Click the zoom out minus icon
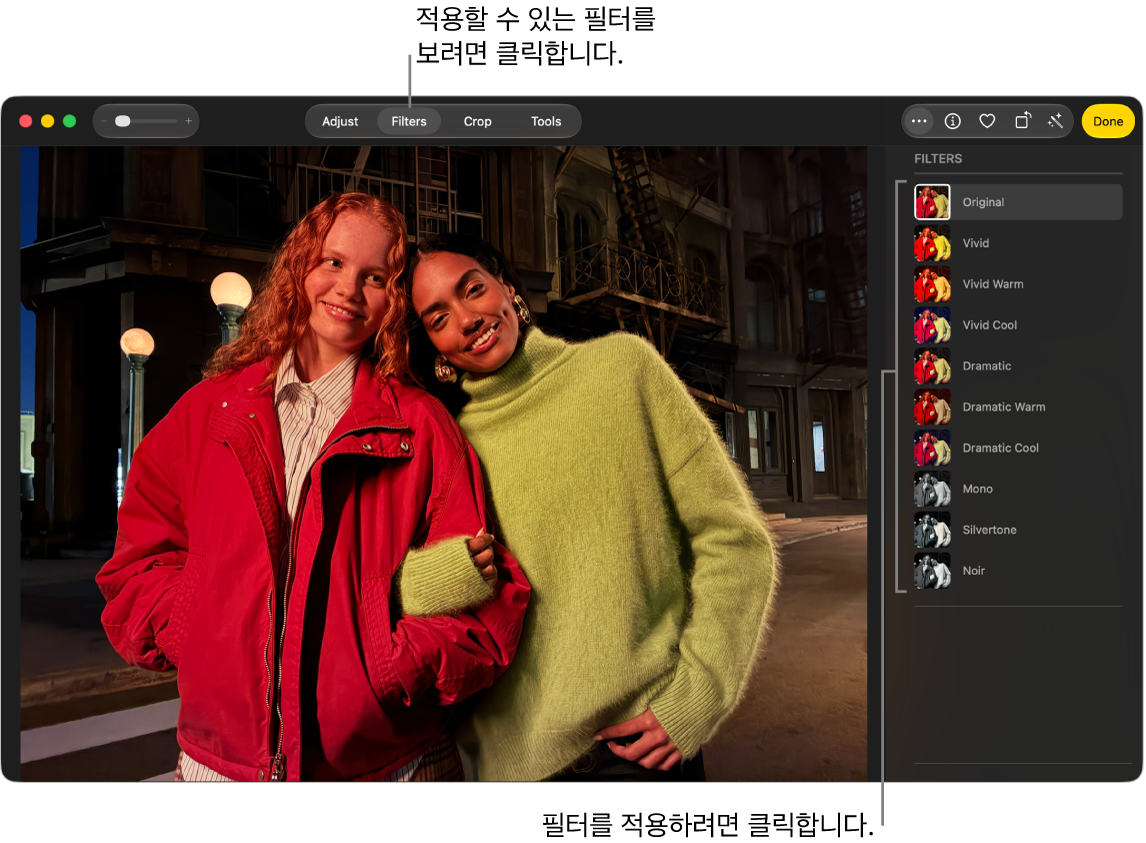1146x843 pixels. click(x=104, y=121)
